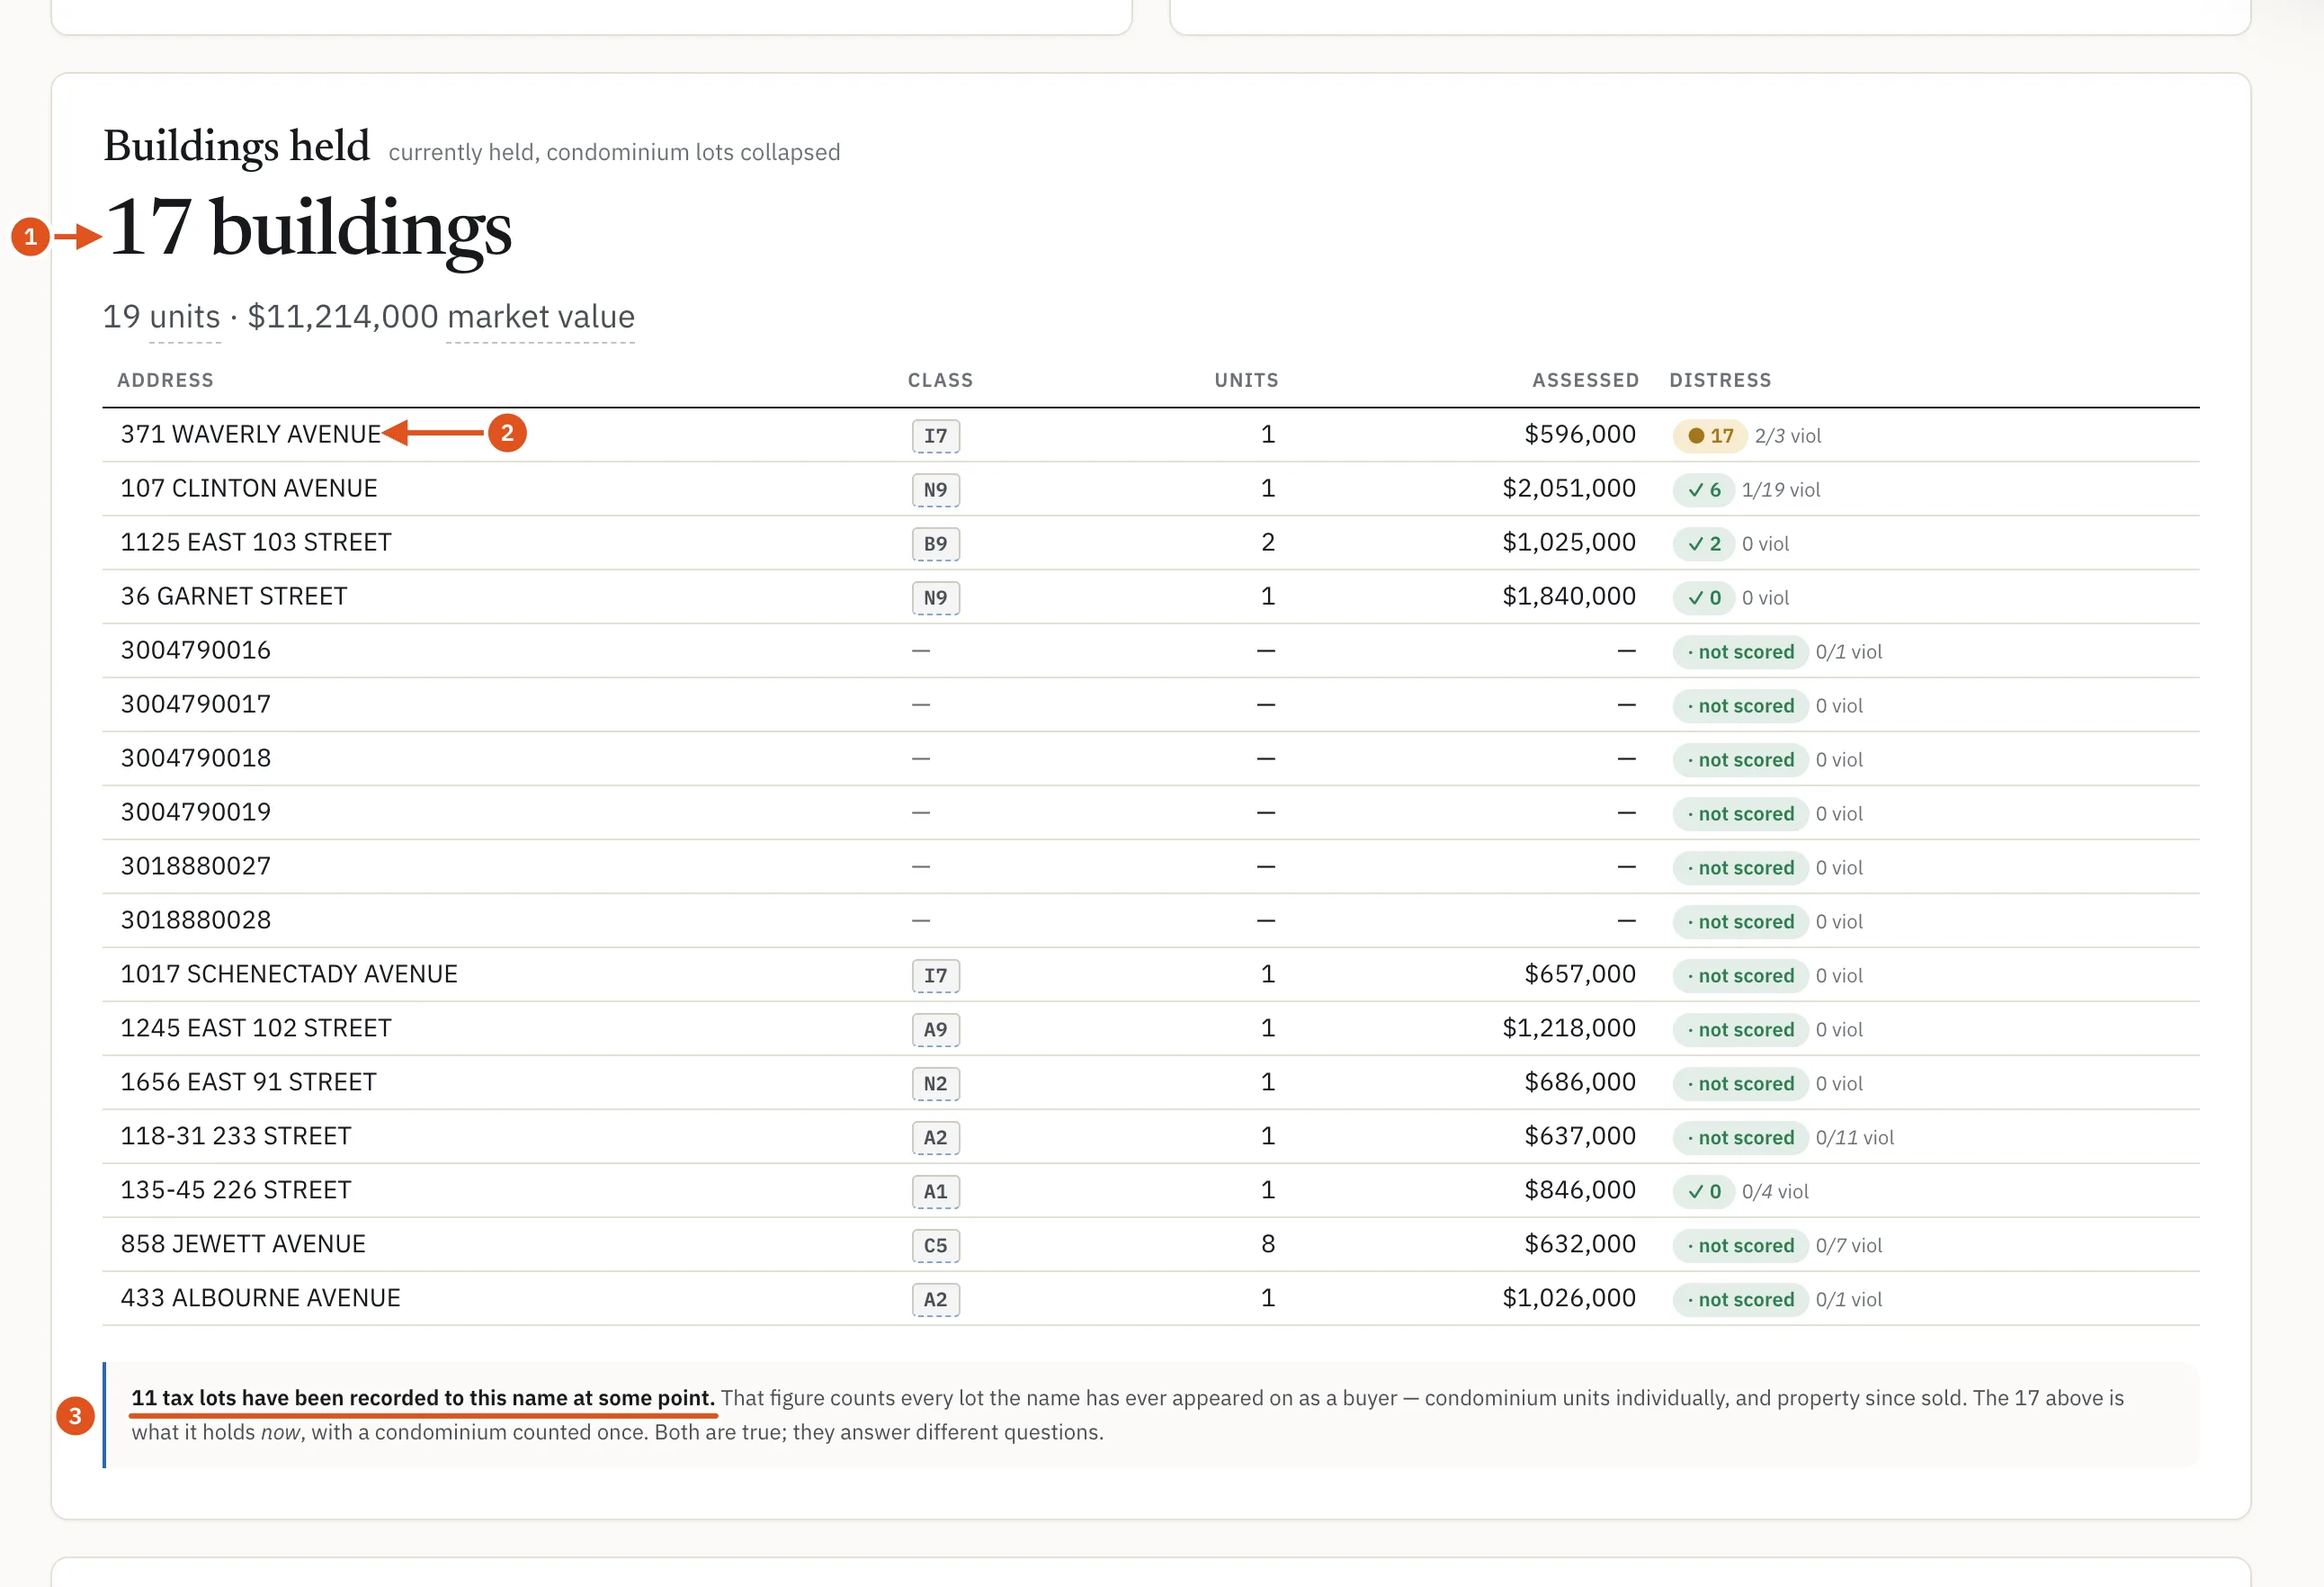Click the '11 tax lots have been recorded' note
Screen dimensions: 2324x1587
[x=423, y=1398]
